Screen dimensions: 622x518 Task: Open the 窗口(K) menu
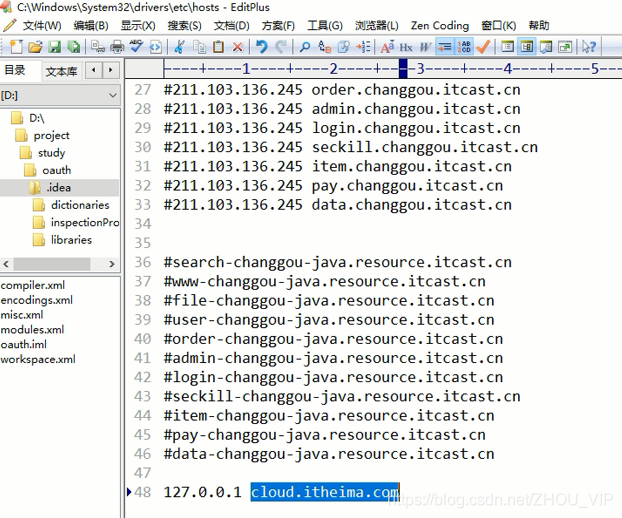pyautogui.click(x=499, y=25)
